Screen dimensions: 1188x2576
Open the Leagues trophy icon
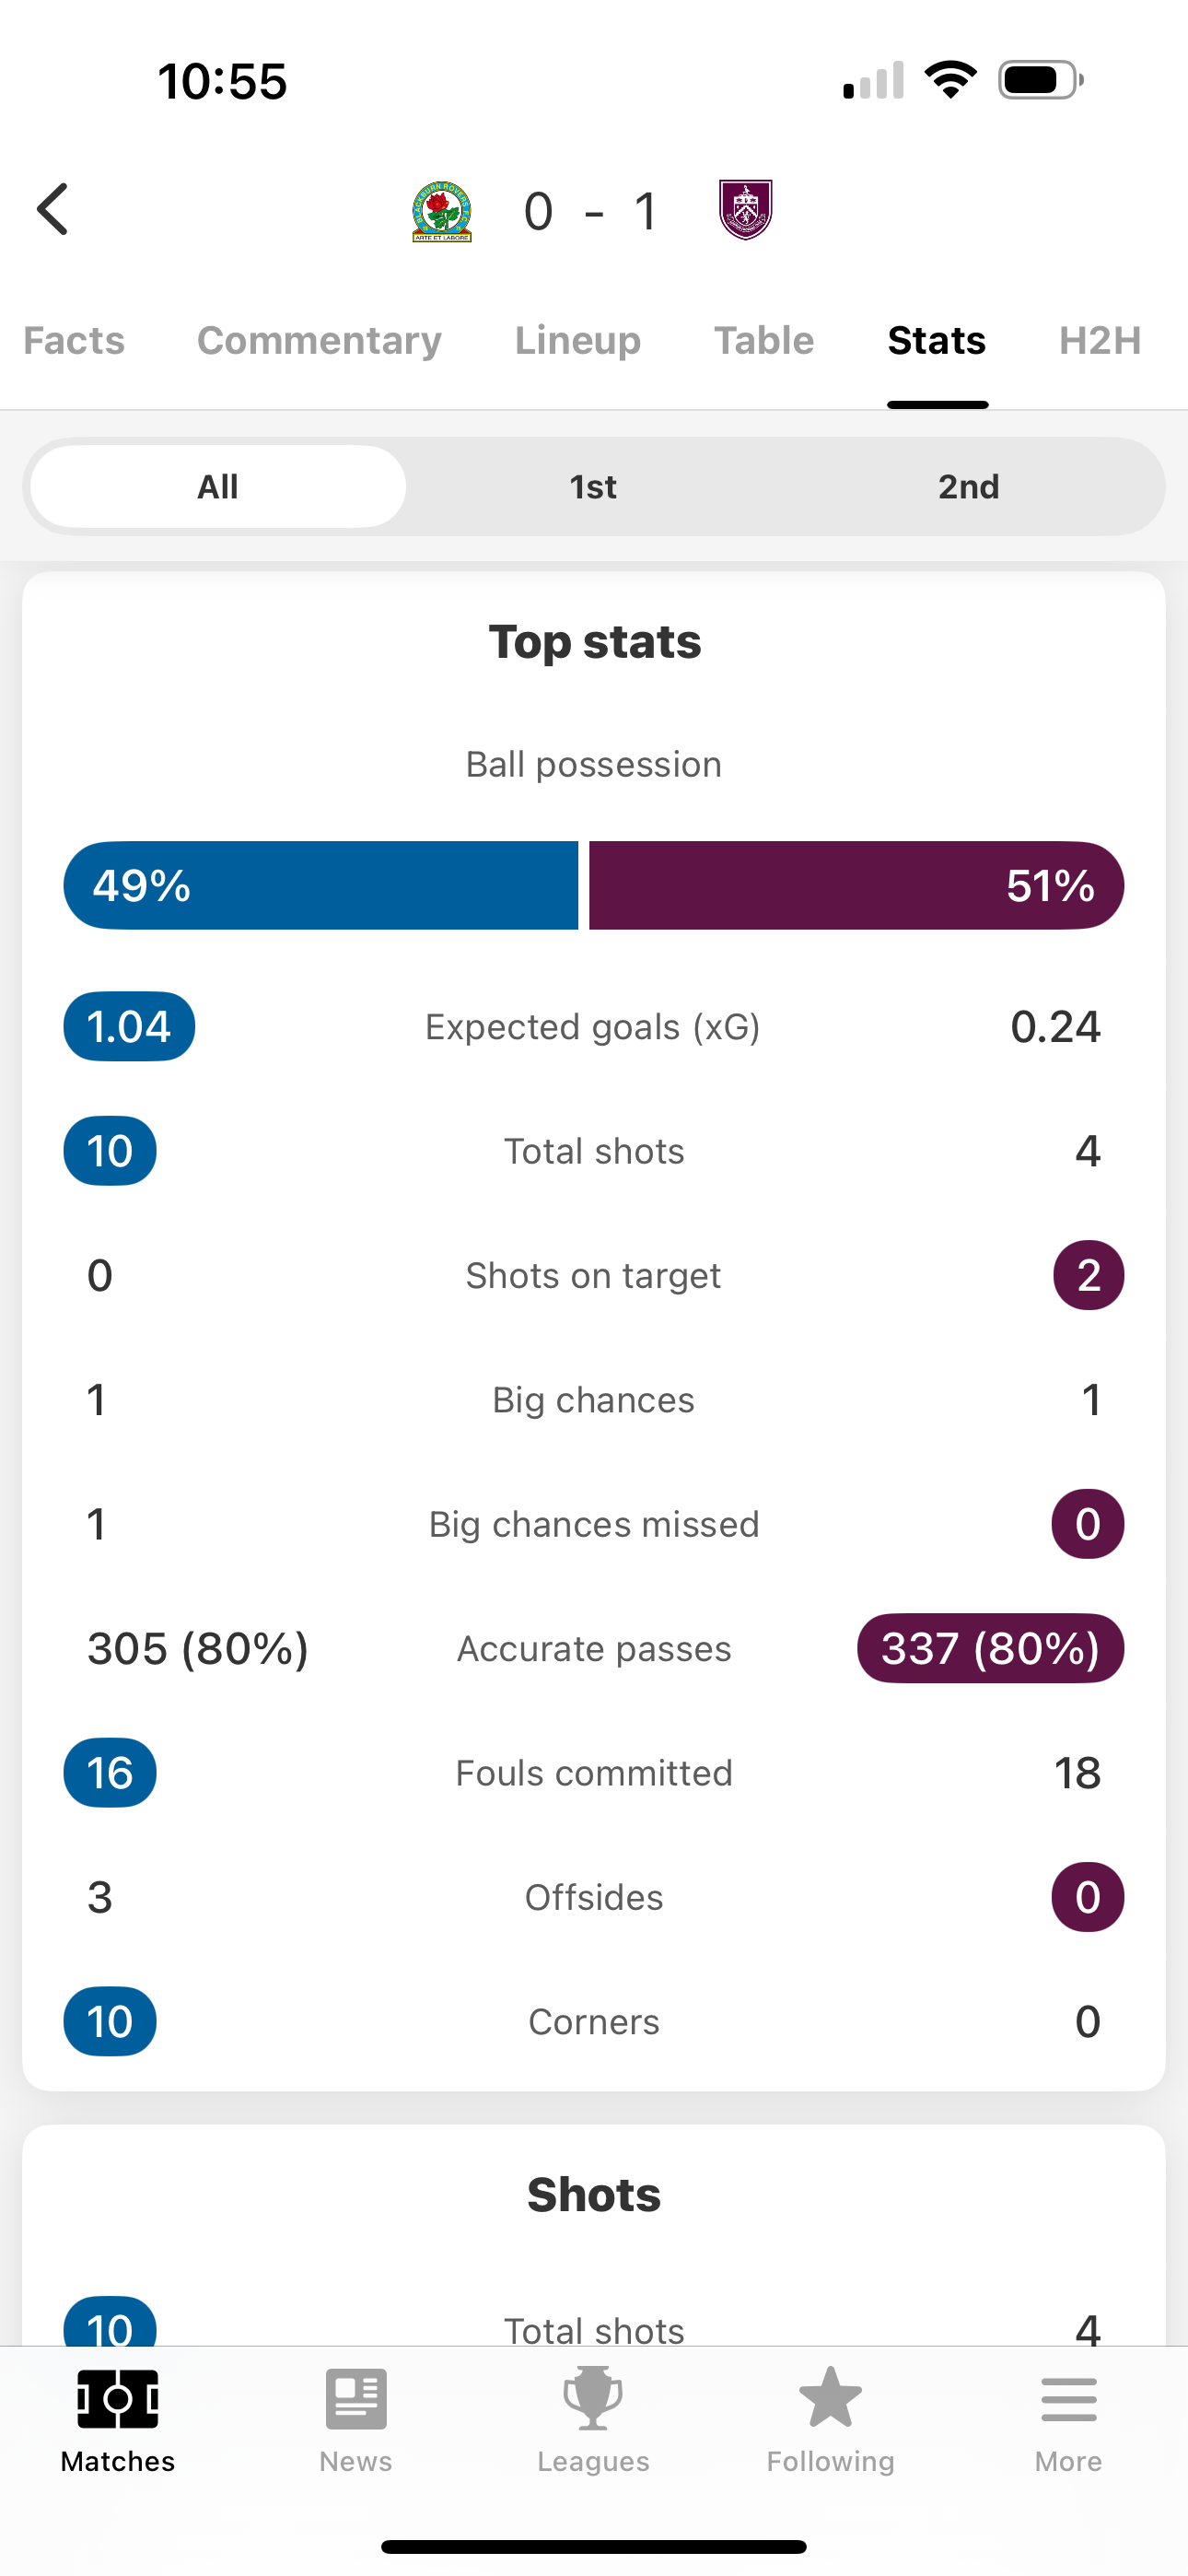(x=593, y=2398)
